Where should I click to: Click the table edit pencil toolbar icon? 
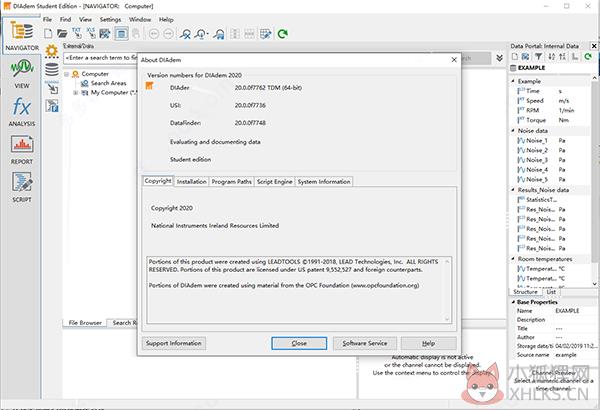[265, 34]
